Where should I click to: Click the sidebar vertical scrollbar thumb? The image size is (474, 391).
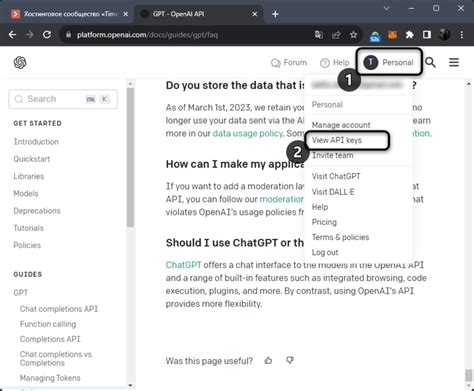tap(130, 157)
